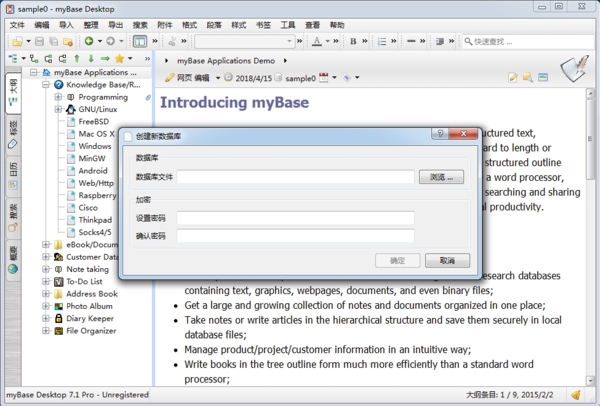Click the green move-down arrow

coord(91,59)
